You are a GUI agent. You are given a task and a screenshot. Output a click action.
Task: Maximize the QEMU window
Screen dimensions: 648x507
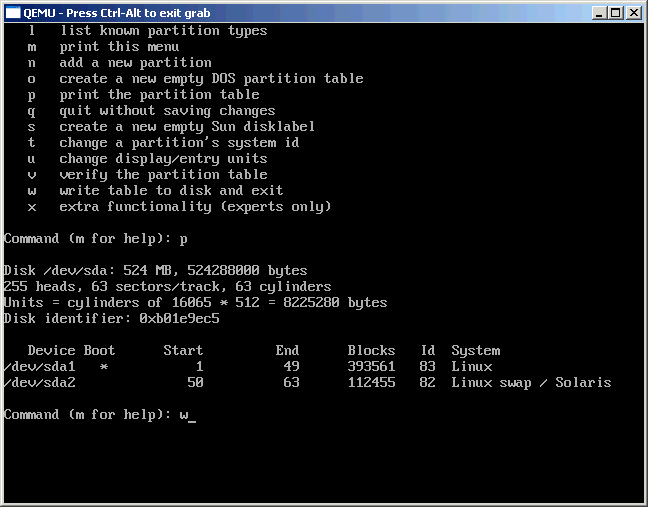click(x=615, y=12)
